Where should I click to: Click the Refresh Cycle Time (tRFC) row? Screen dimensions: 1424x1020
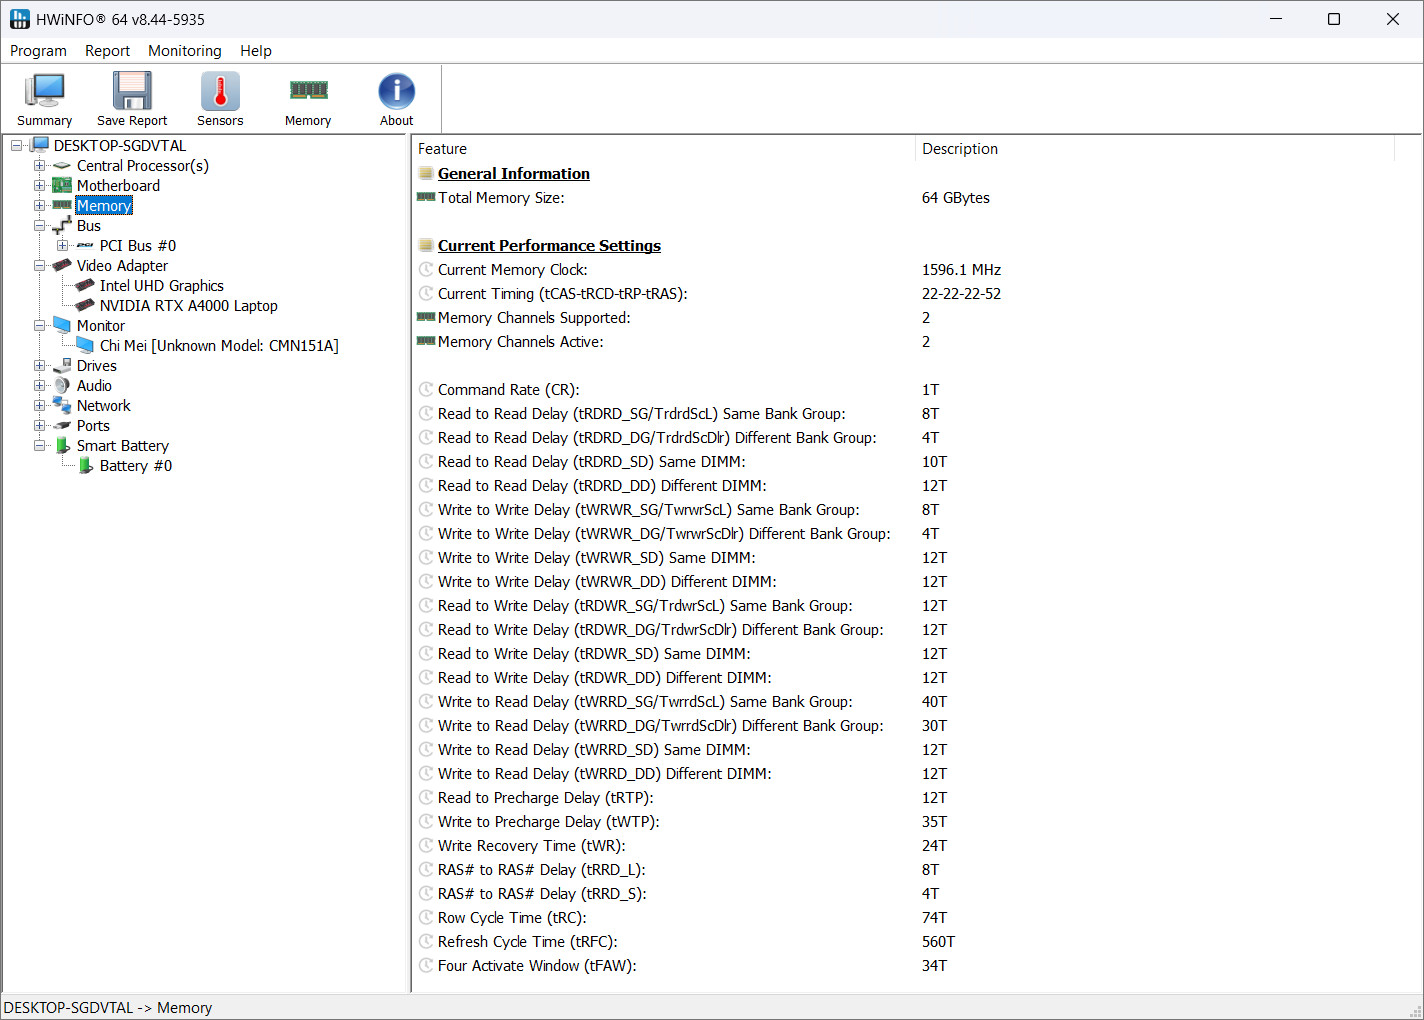point(905,942)
